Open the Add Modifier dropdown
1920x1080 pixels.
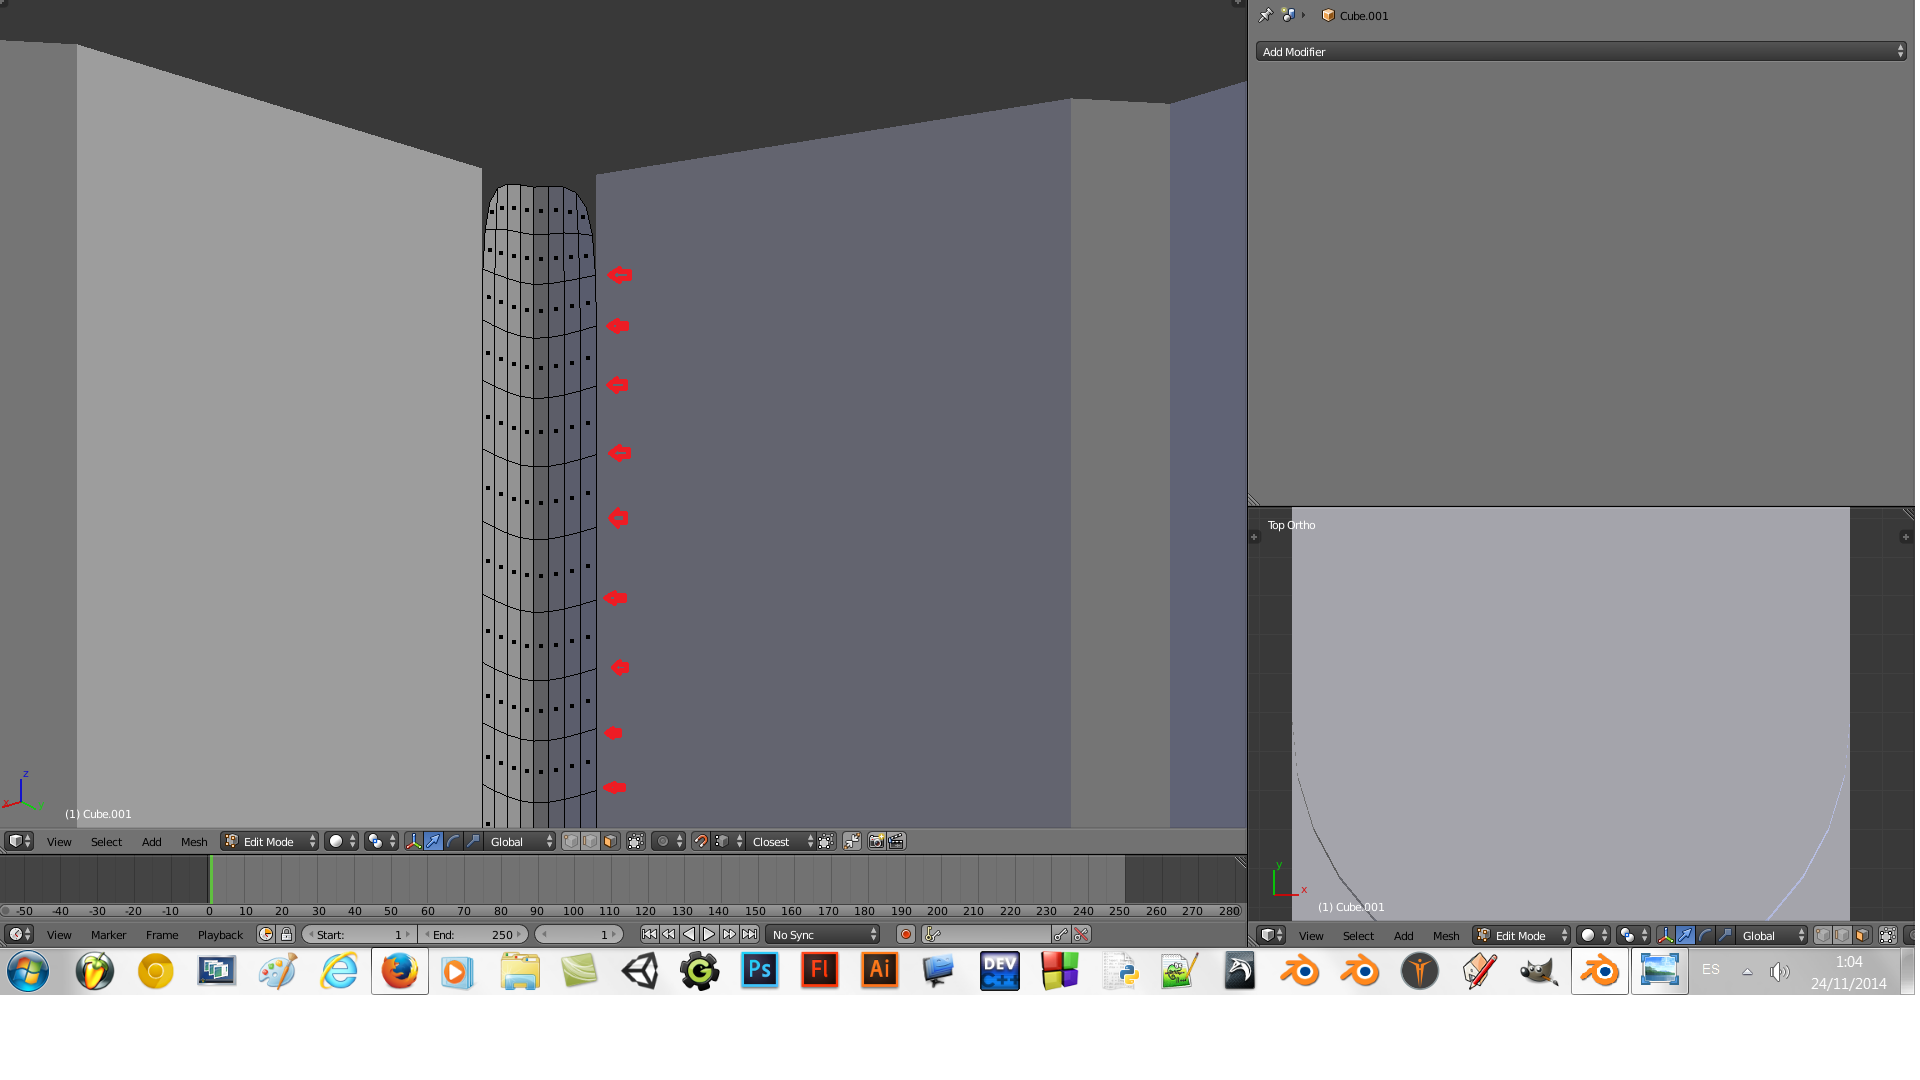tap(1580, 51)
